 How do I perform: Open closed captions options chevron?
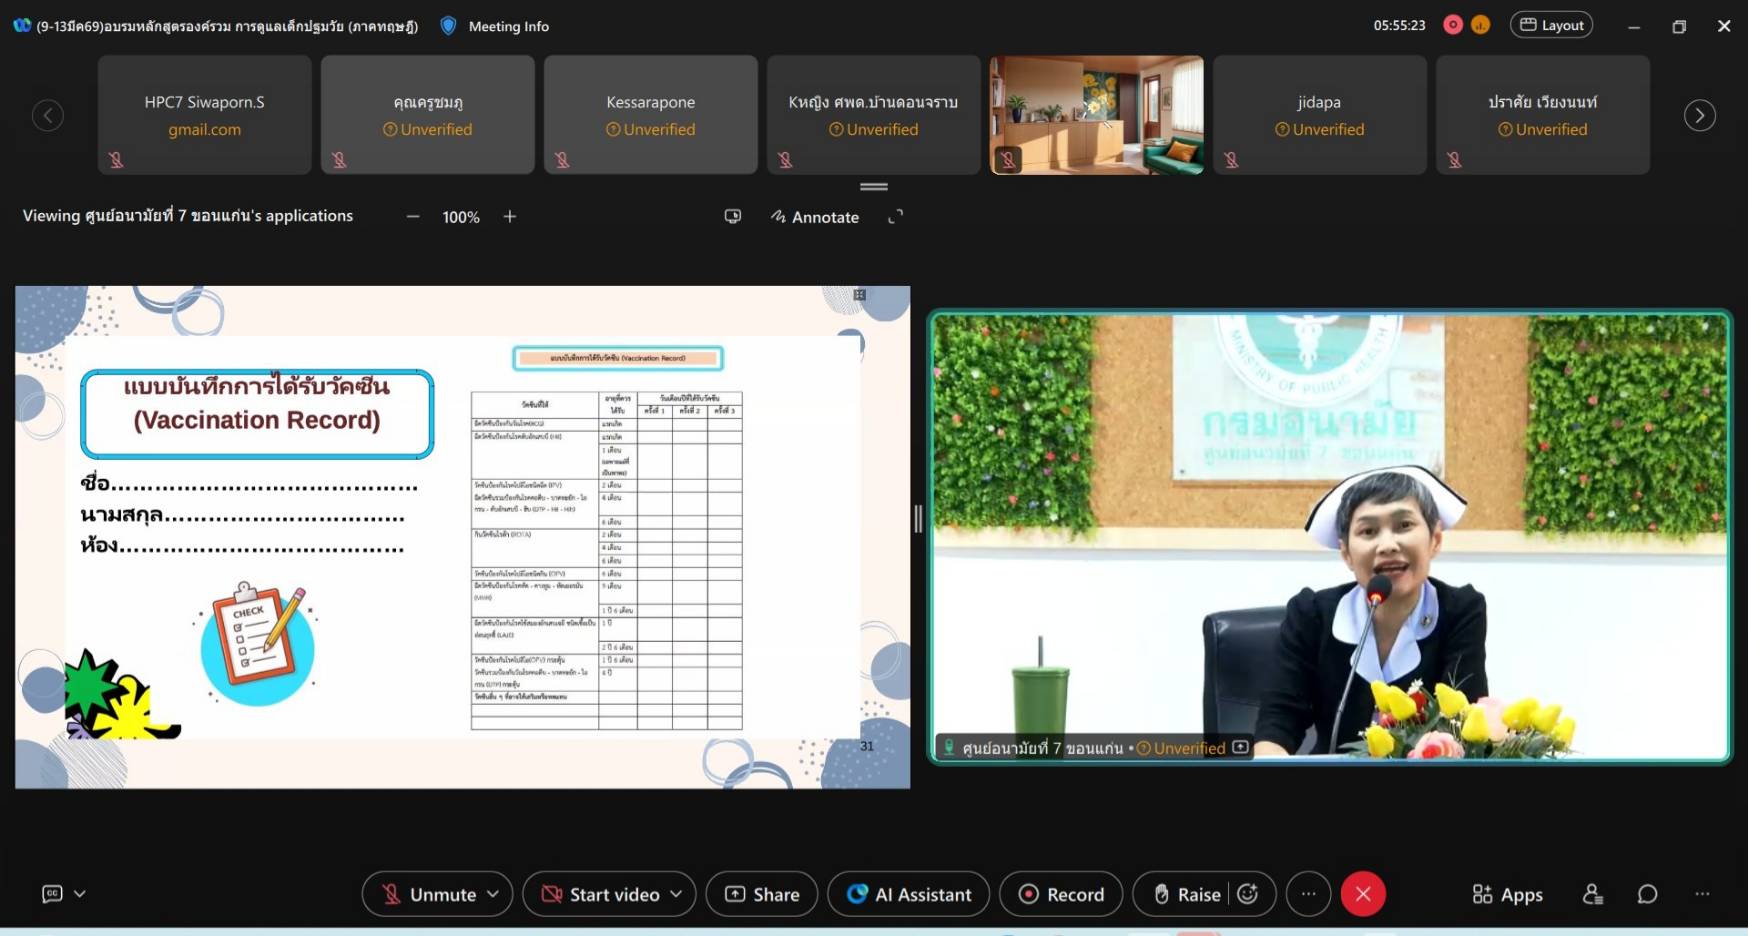pos(80,894)
